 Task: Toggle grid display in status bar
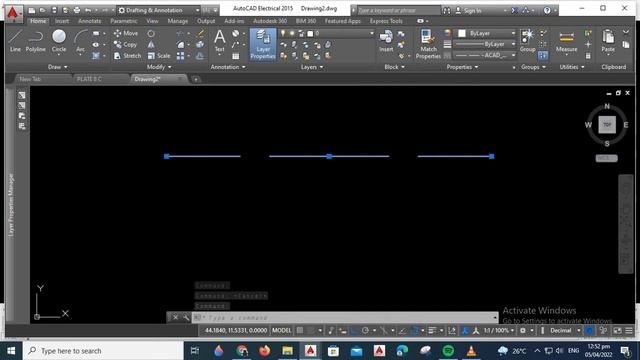pyautogui.click(x=300, y=331)
